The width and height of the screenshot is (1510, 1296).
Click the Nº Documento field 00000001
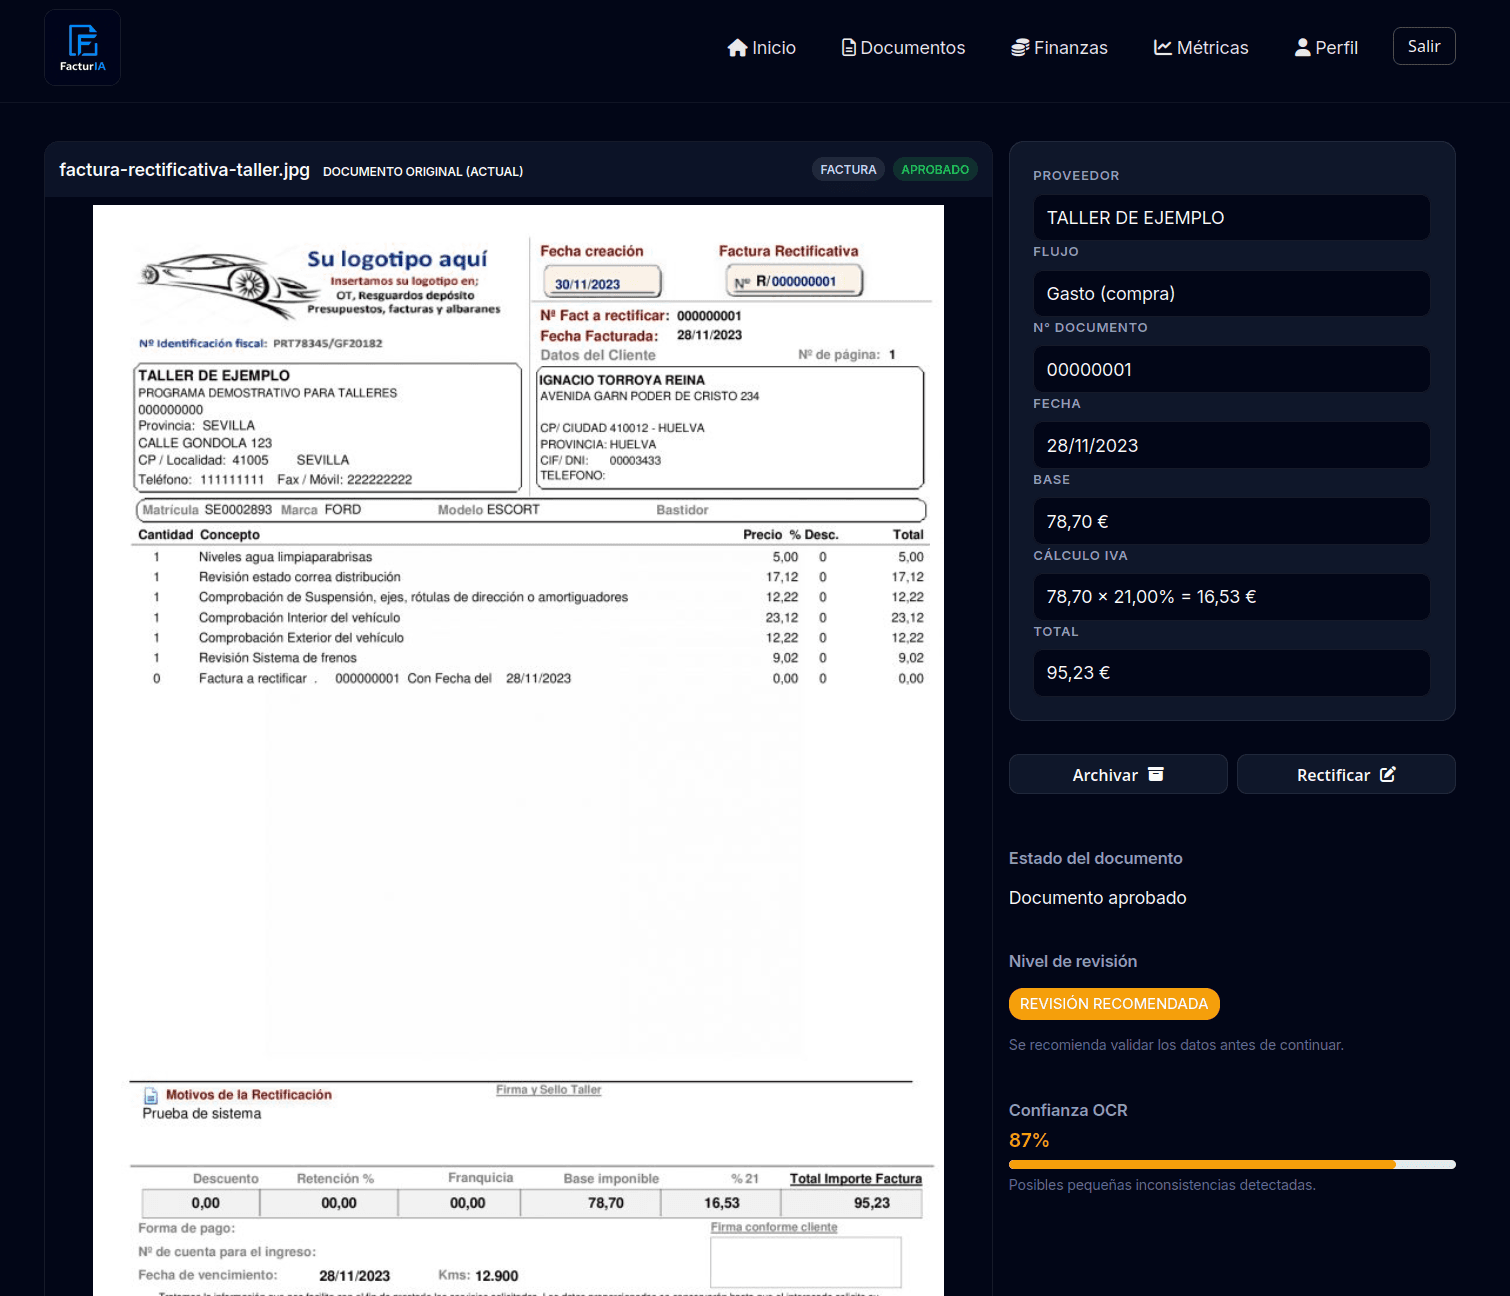tap(1231, 369)
